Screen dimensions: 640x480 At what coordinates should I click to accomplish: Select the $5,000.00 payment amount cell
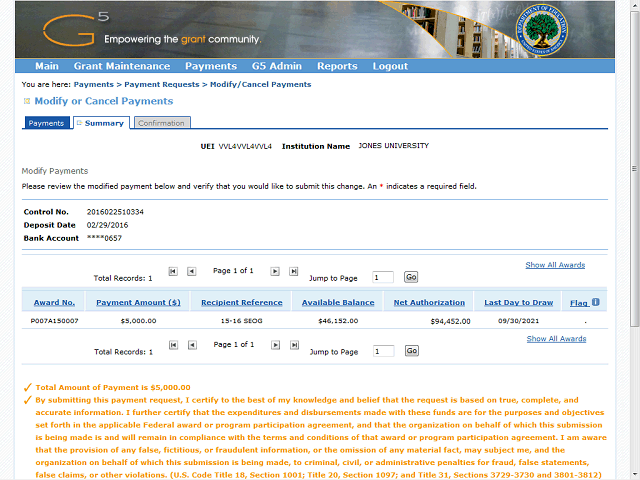pyautogui.click(x=138, y=321)
